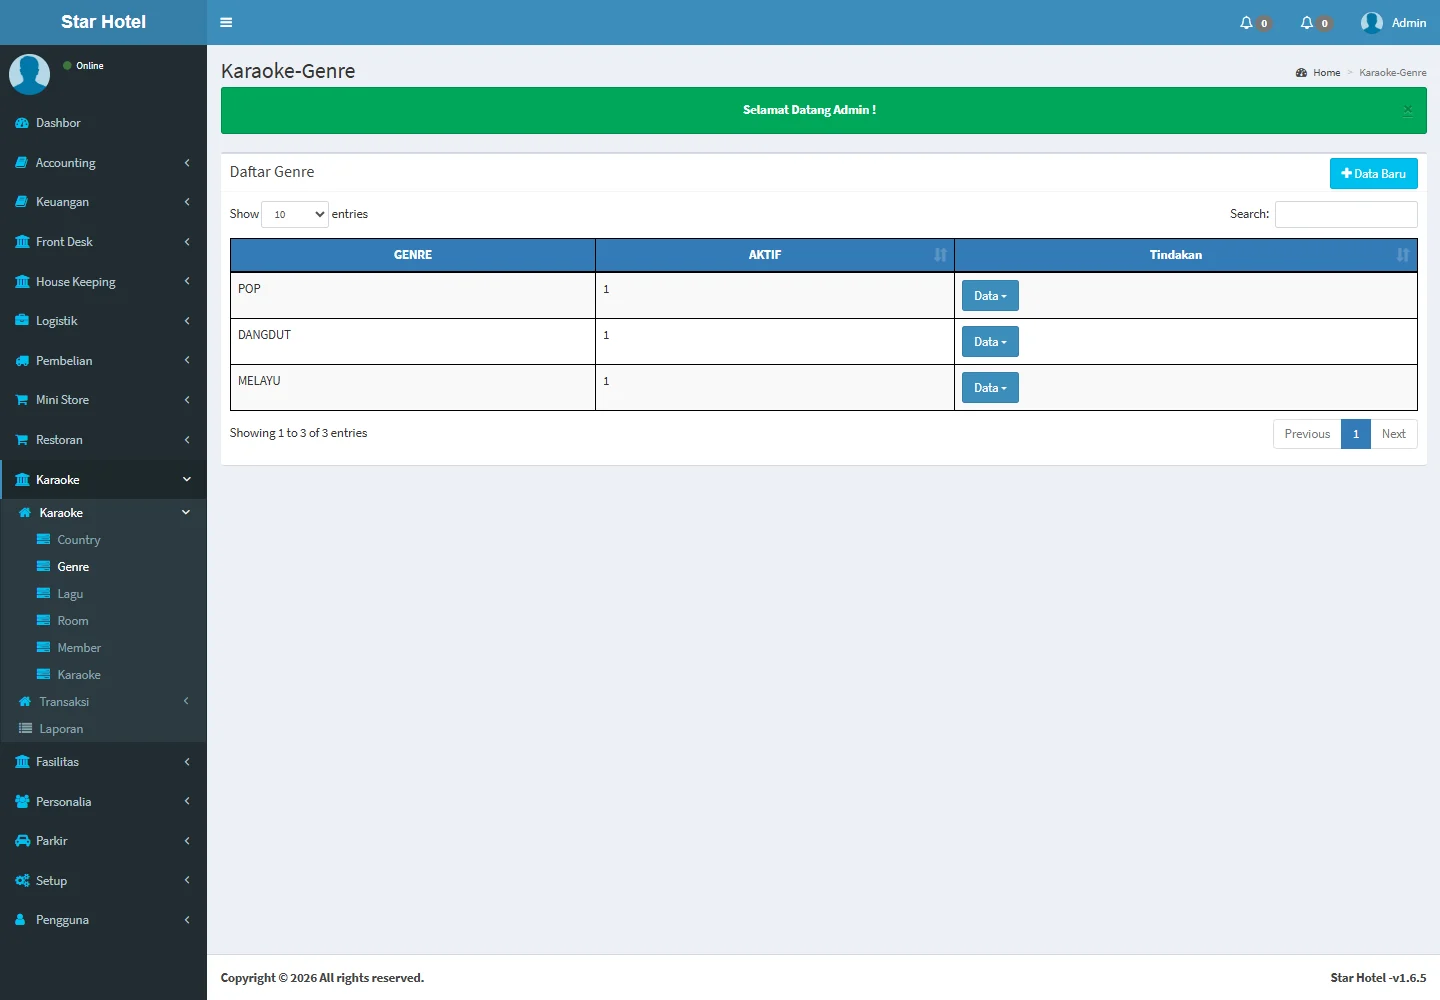
Task: Open the Data dropdown for POP row
Action: tap(990, 296)
